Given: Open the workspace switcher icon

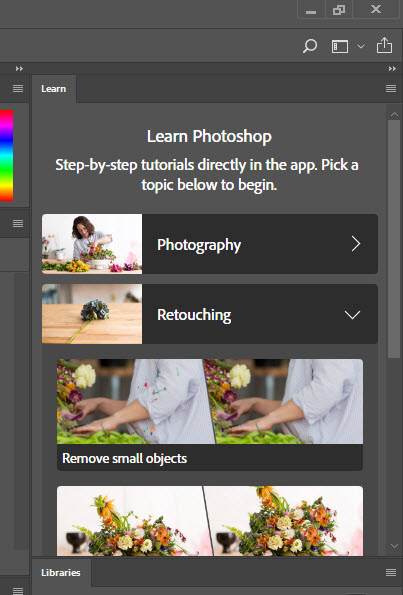Looking at the screenshot, I should coord(340,46).
